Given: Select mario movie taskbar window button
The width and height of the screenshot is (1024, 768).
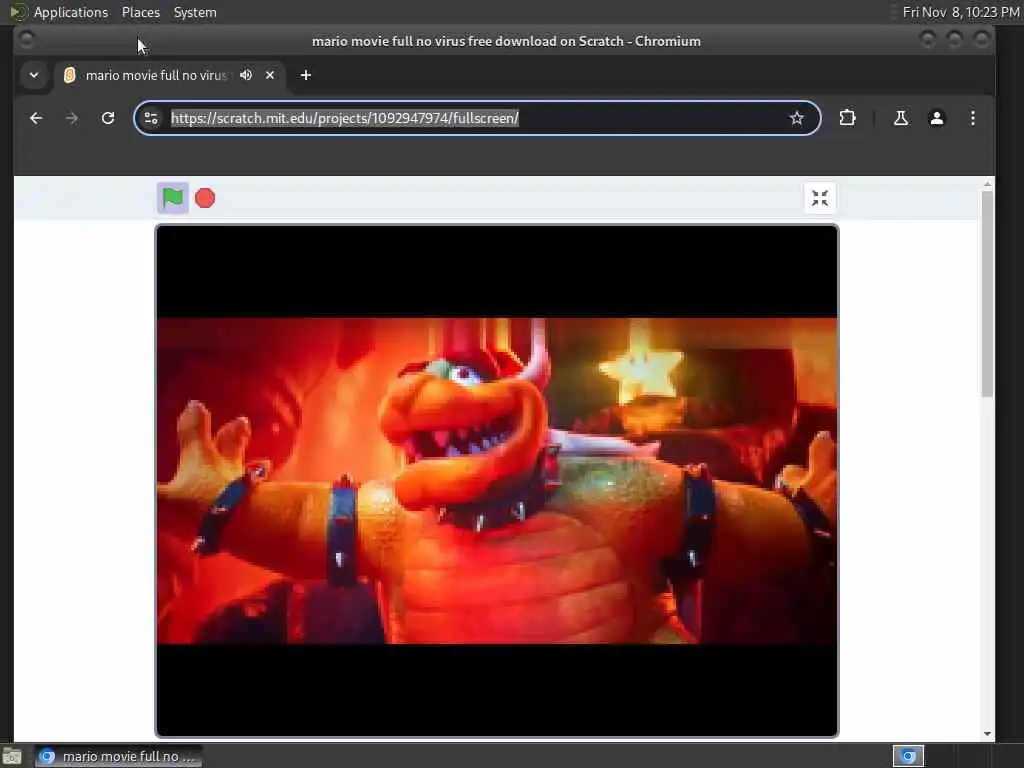Looking at the screenshot, I should 119,756.
